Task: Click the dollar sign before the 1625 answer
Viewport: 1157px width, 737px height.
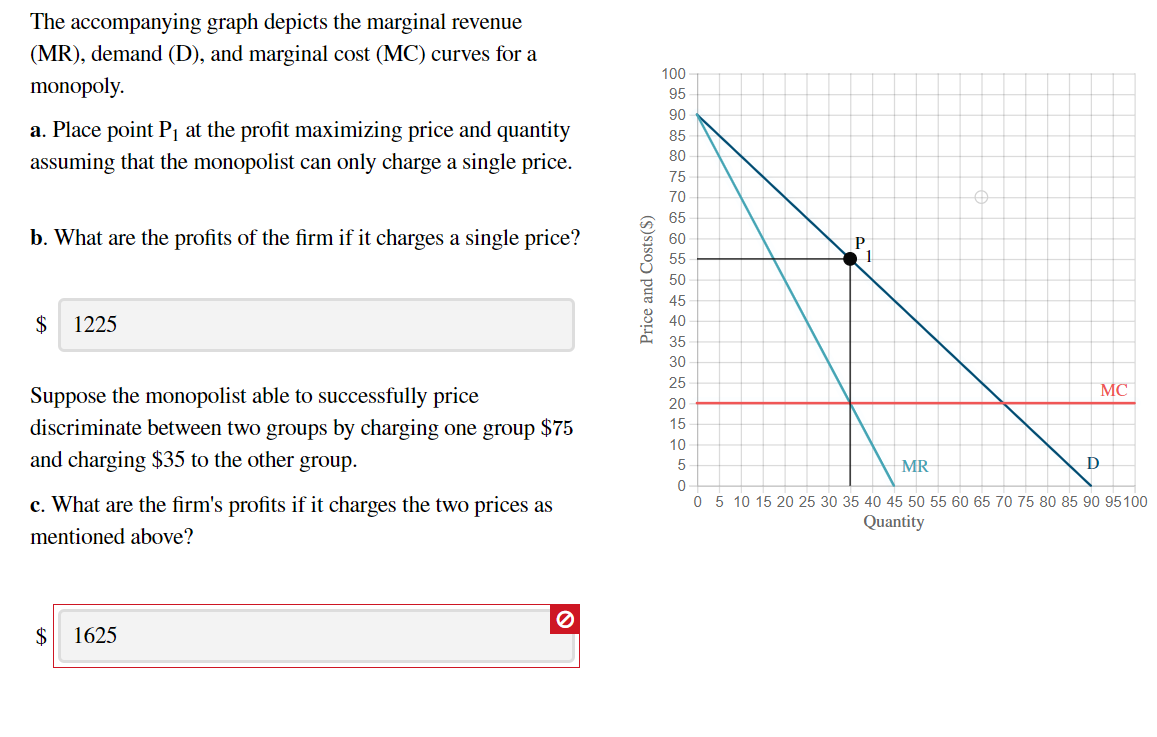Action: click(x=40, y=635)
